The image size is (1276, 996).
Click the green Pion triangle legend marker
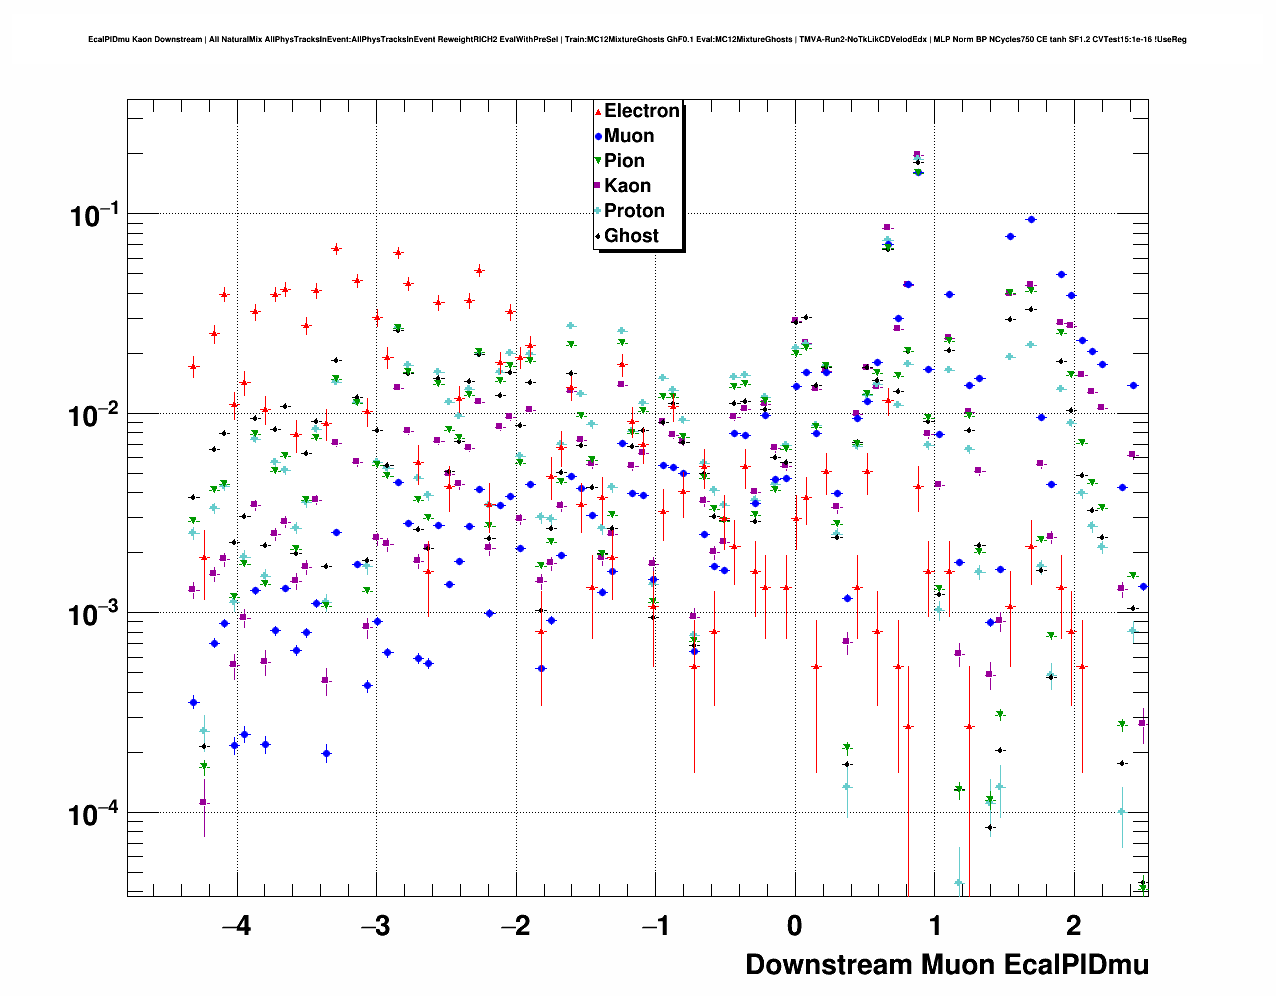pyautogui.click(x=598, y=161)
